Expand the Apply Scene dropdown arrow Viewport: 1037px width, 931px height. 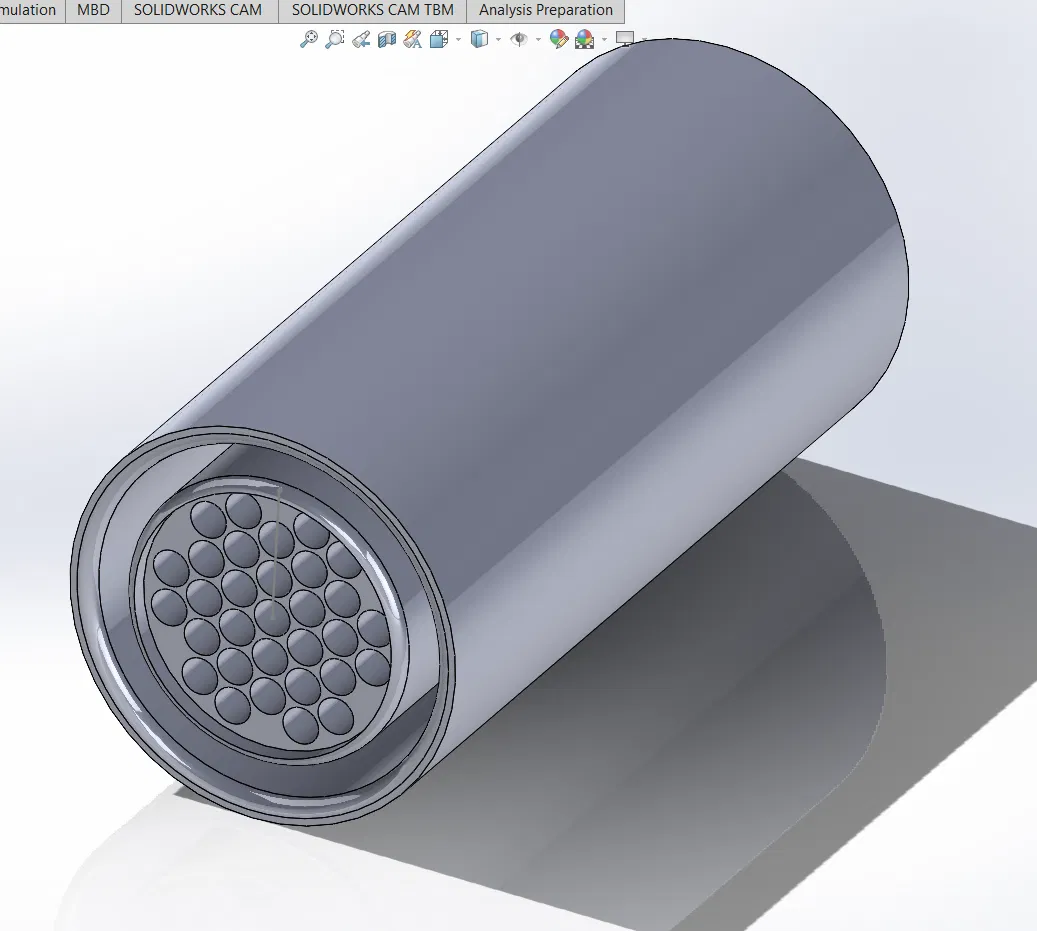[x=604, y=40]
